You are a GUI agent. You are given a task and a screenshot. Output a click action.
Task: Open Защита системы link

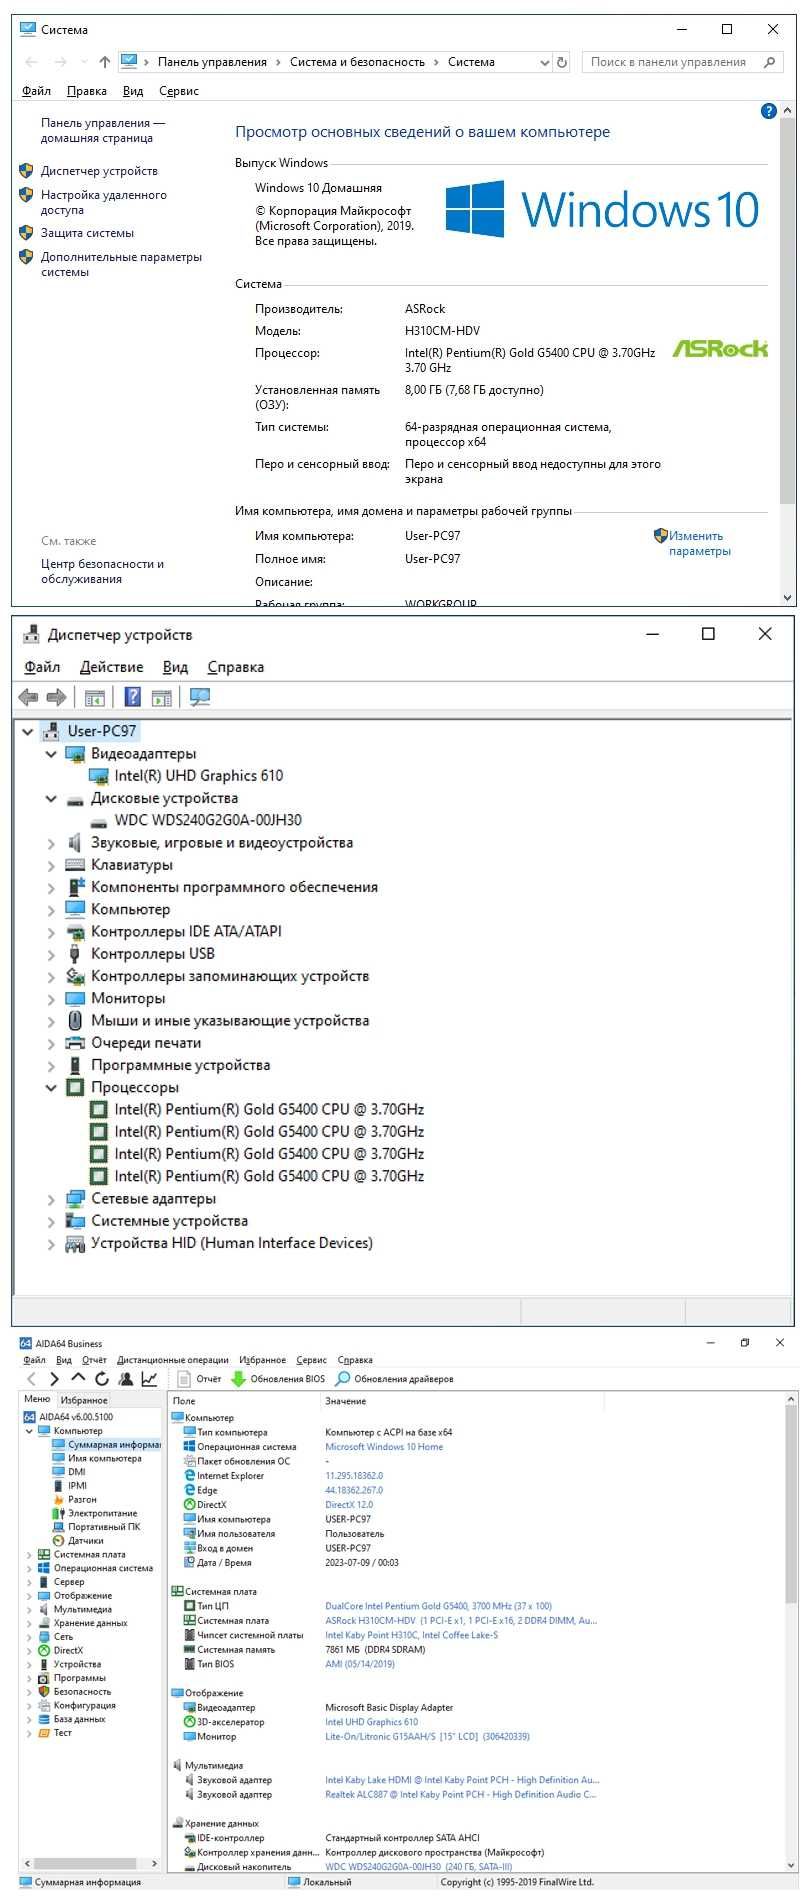coord(87,233)
